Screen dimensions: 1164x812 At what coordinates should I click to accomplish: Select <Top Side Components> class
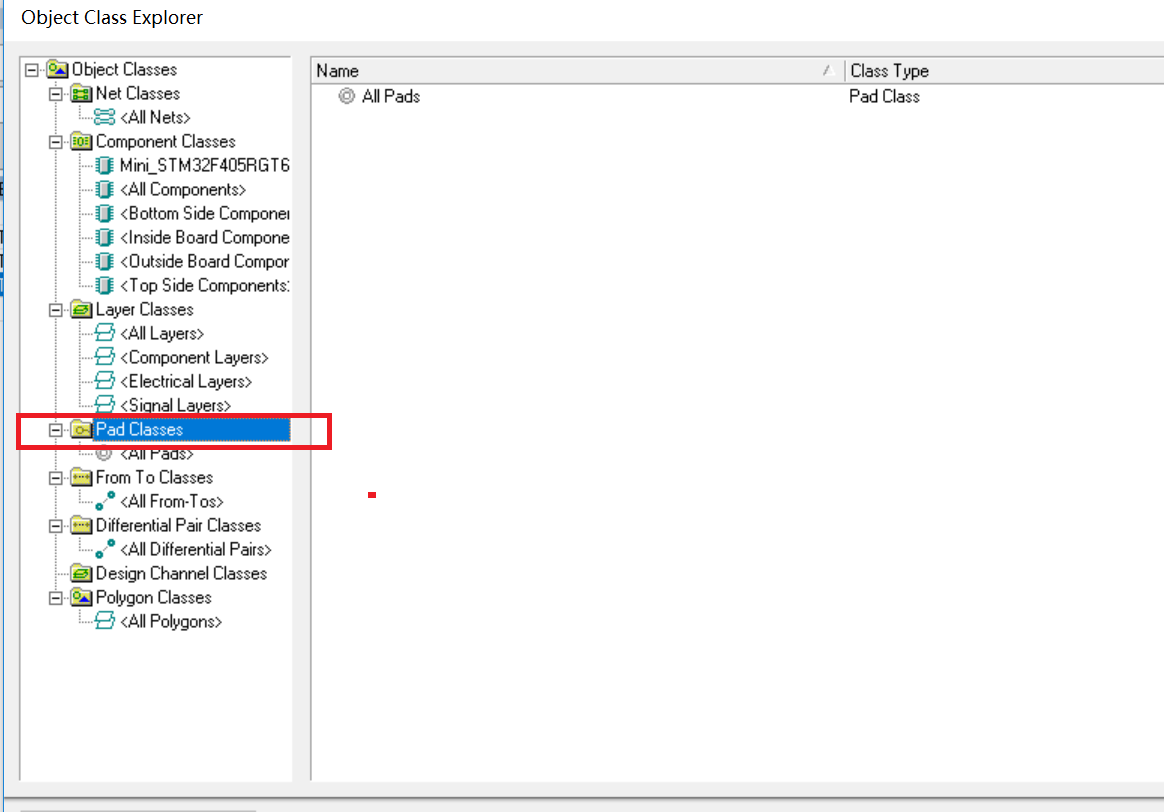tap(204, 286)
